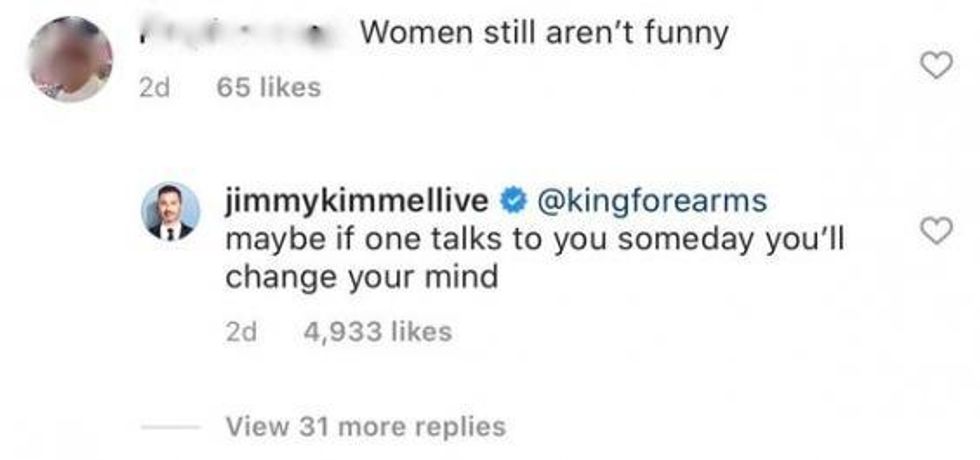Click the "Women still aren't funny" text
This screenshot has height=460, width=980.
544,34
